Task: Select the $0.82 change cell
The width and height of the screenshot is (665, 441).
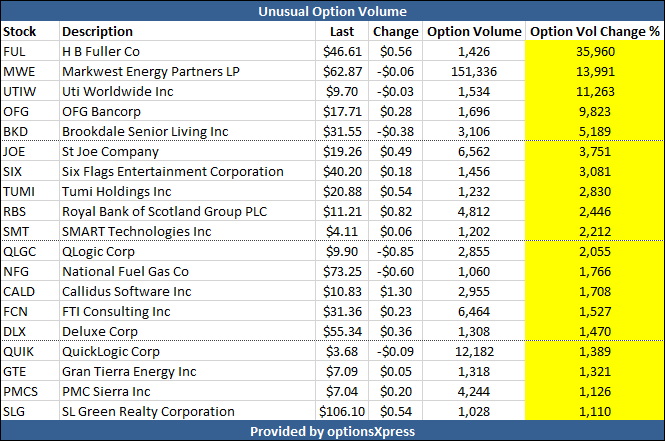Action: click(396, 212)
